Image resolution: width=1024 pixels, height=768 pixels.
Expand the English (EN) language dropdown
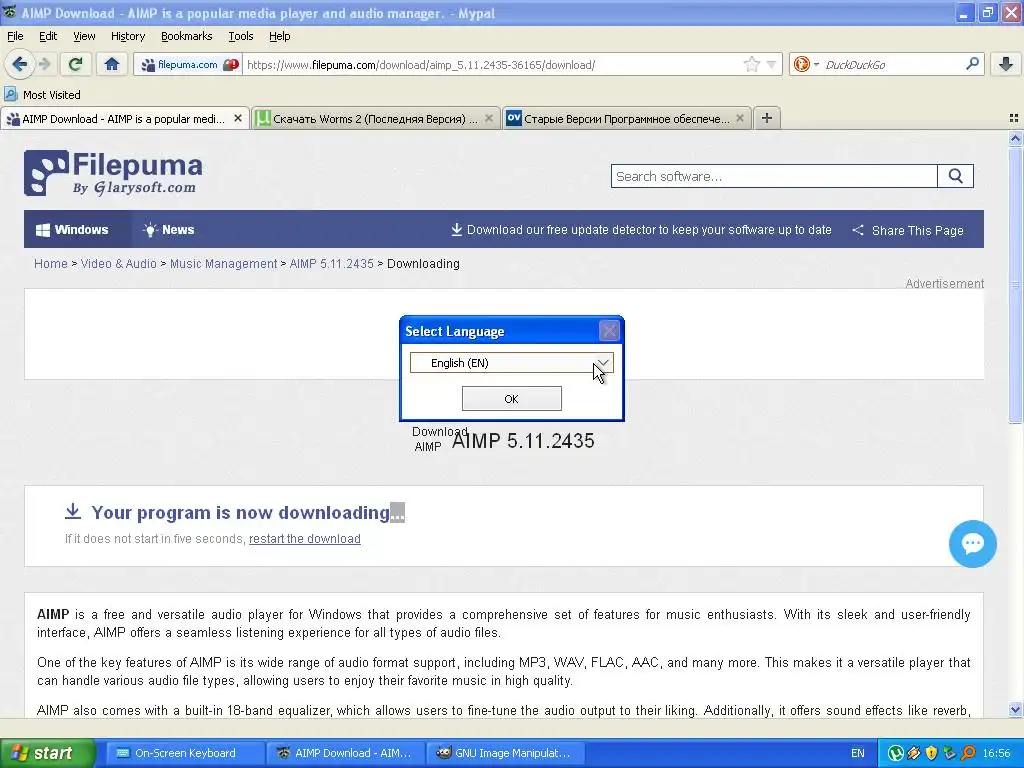pos(511,362)
